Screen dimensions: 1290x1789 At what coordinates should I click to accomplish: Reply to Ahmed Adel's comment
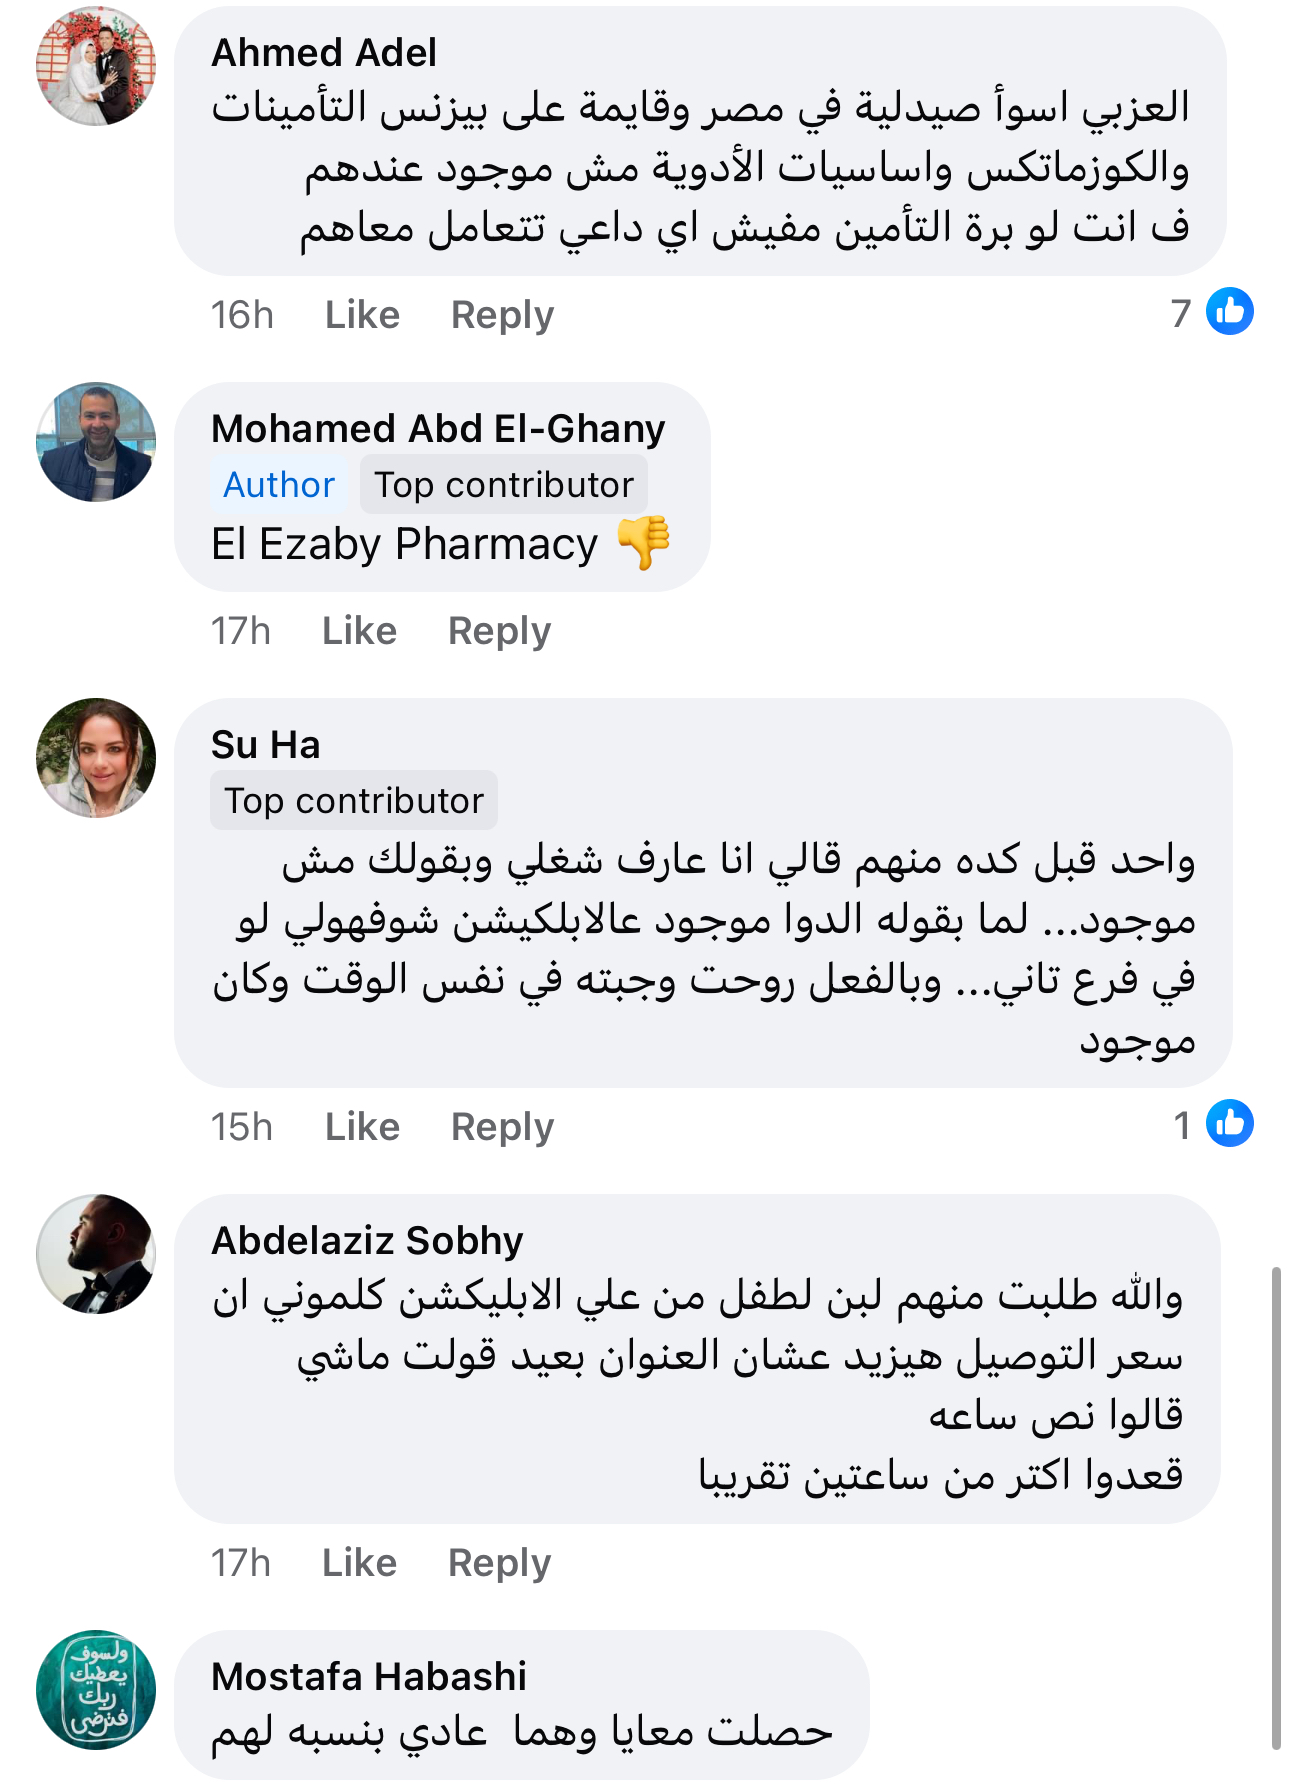pos(502,315)
